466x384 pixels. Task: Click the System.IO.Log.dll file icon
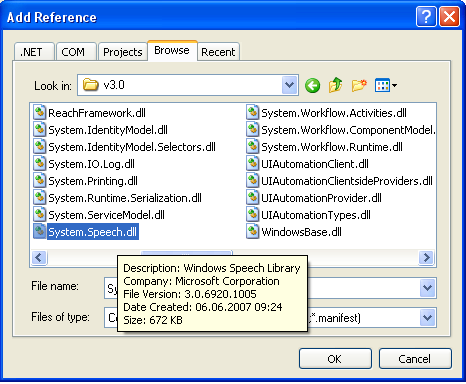tap(39, 163)
